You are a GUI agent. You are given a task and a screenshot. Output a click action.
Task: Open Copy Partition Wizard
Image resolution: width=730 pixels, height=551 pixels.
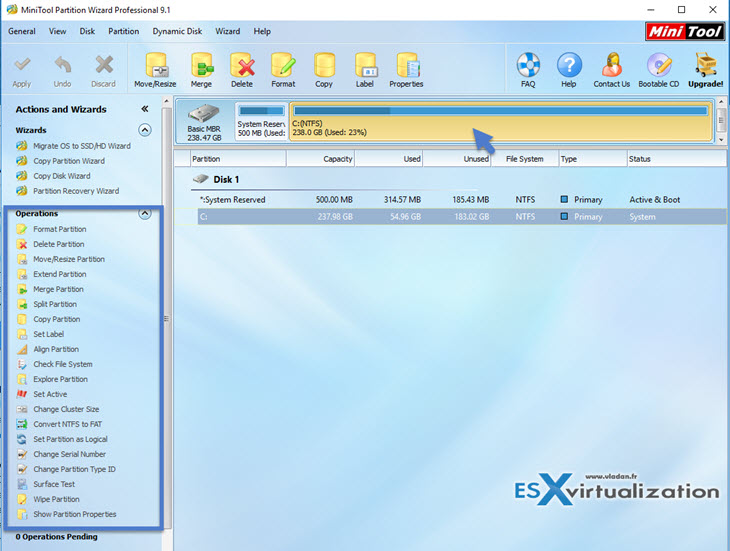(61, 161)
